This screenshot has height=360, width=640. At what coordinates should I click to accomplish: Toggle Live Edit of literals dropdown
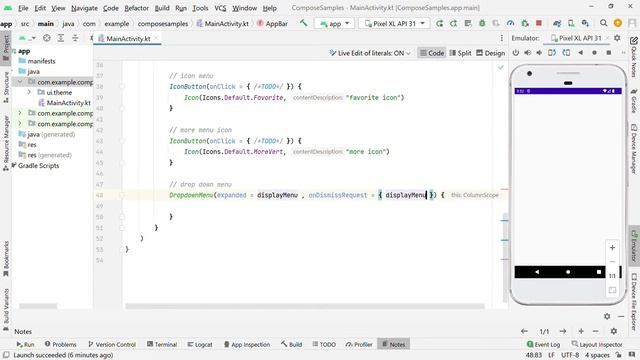point(370,53)
